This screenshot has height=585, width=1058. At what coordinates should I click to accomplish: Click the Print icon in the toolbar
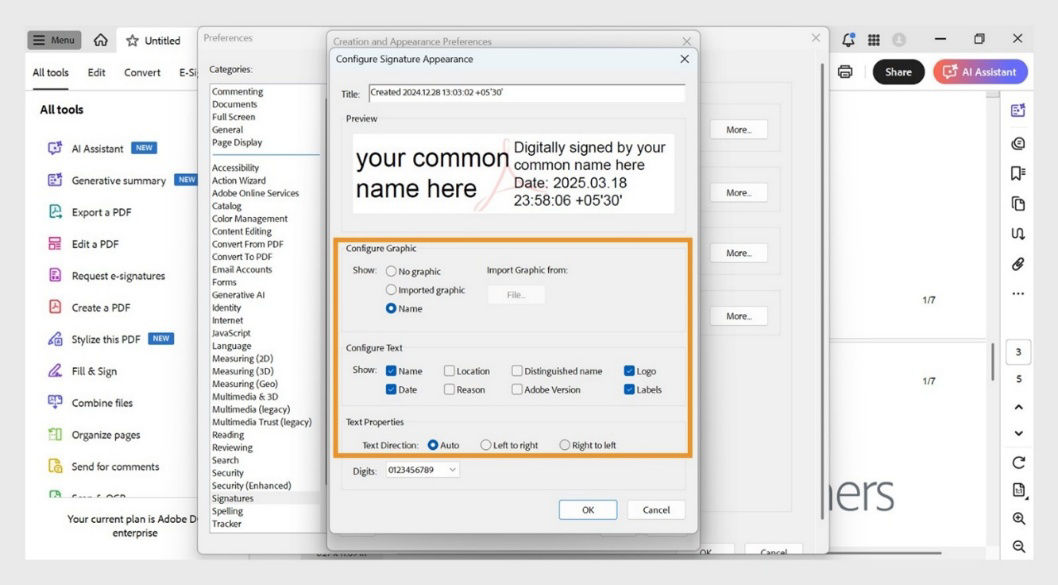point(846,72)
